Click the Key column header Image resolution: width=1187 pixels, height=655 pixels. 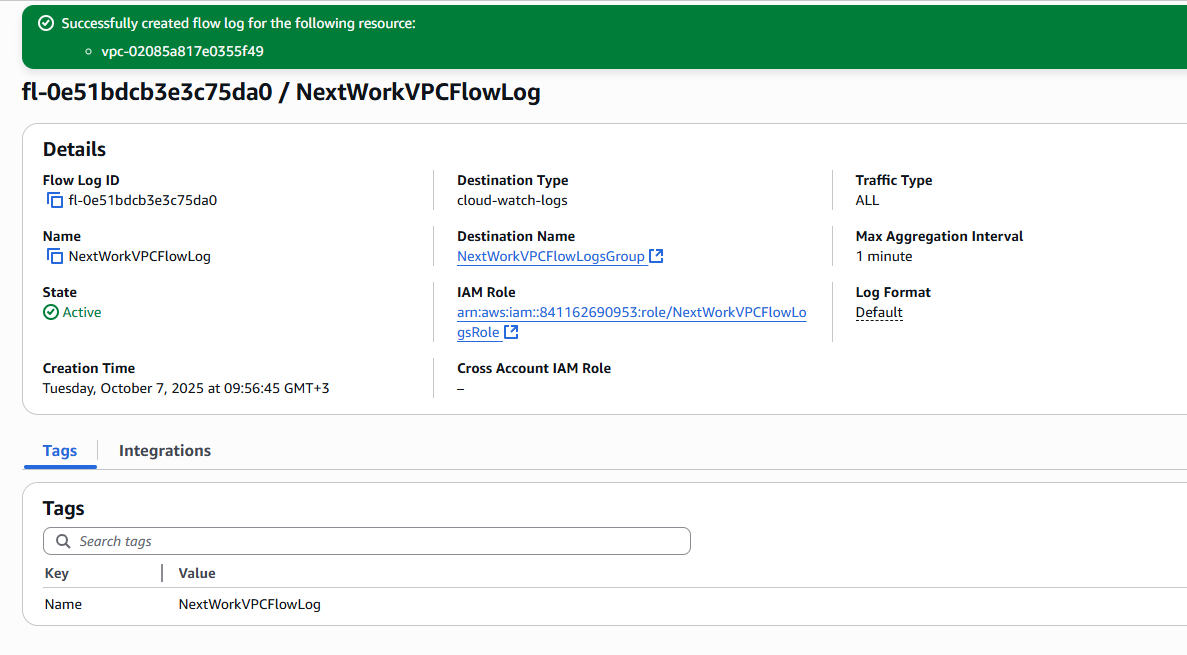pyautogui.click(x=57, y=573)
